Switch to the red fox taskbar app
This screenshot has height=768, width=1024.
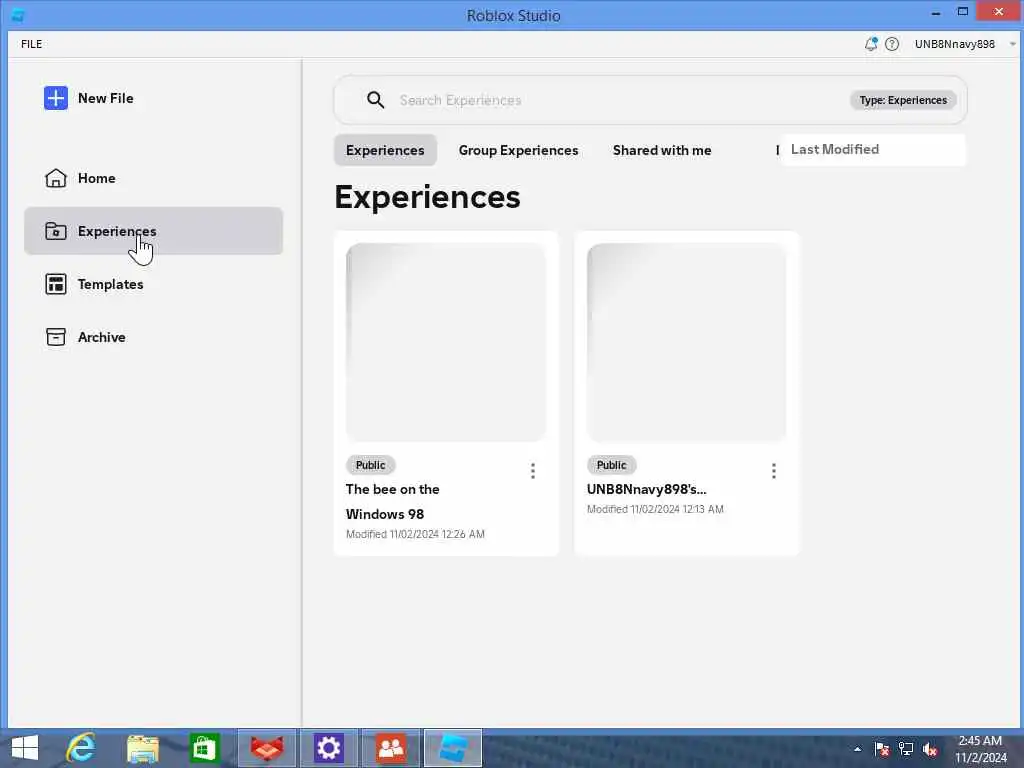point(267,748)
